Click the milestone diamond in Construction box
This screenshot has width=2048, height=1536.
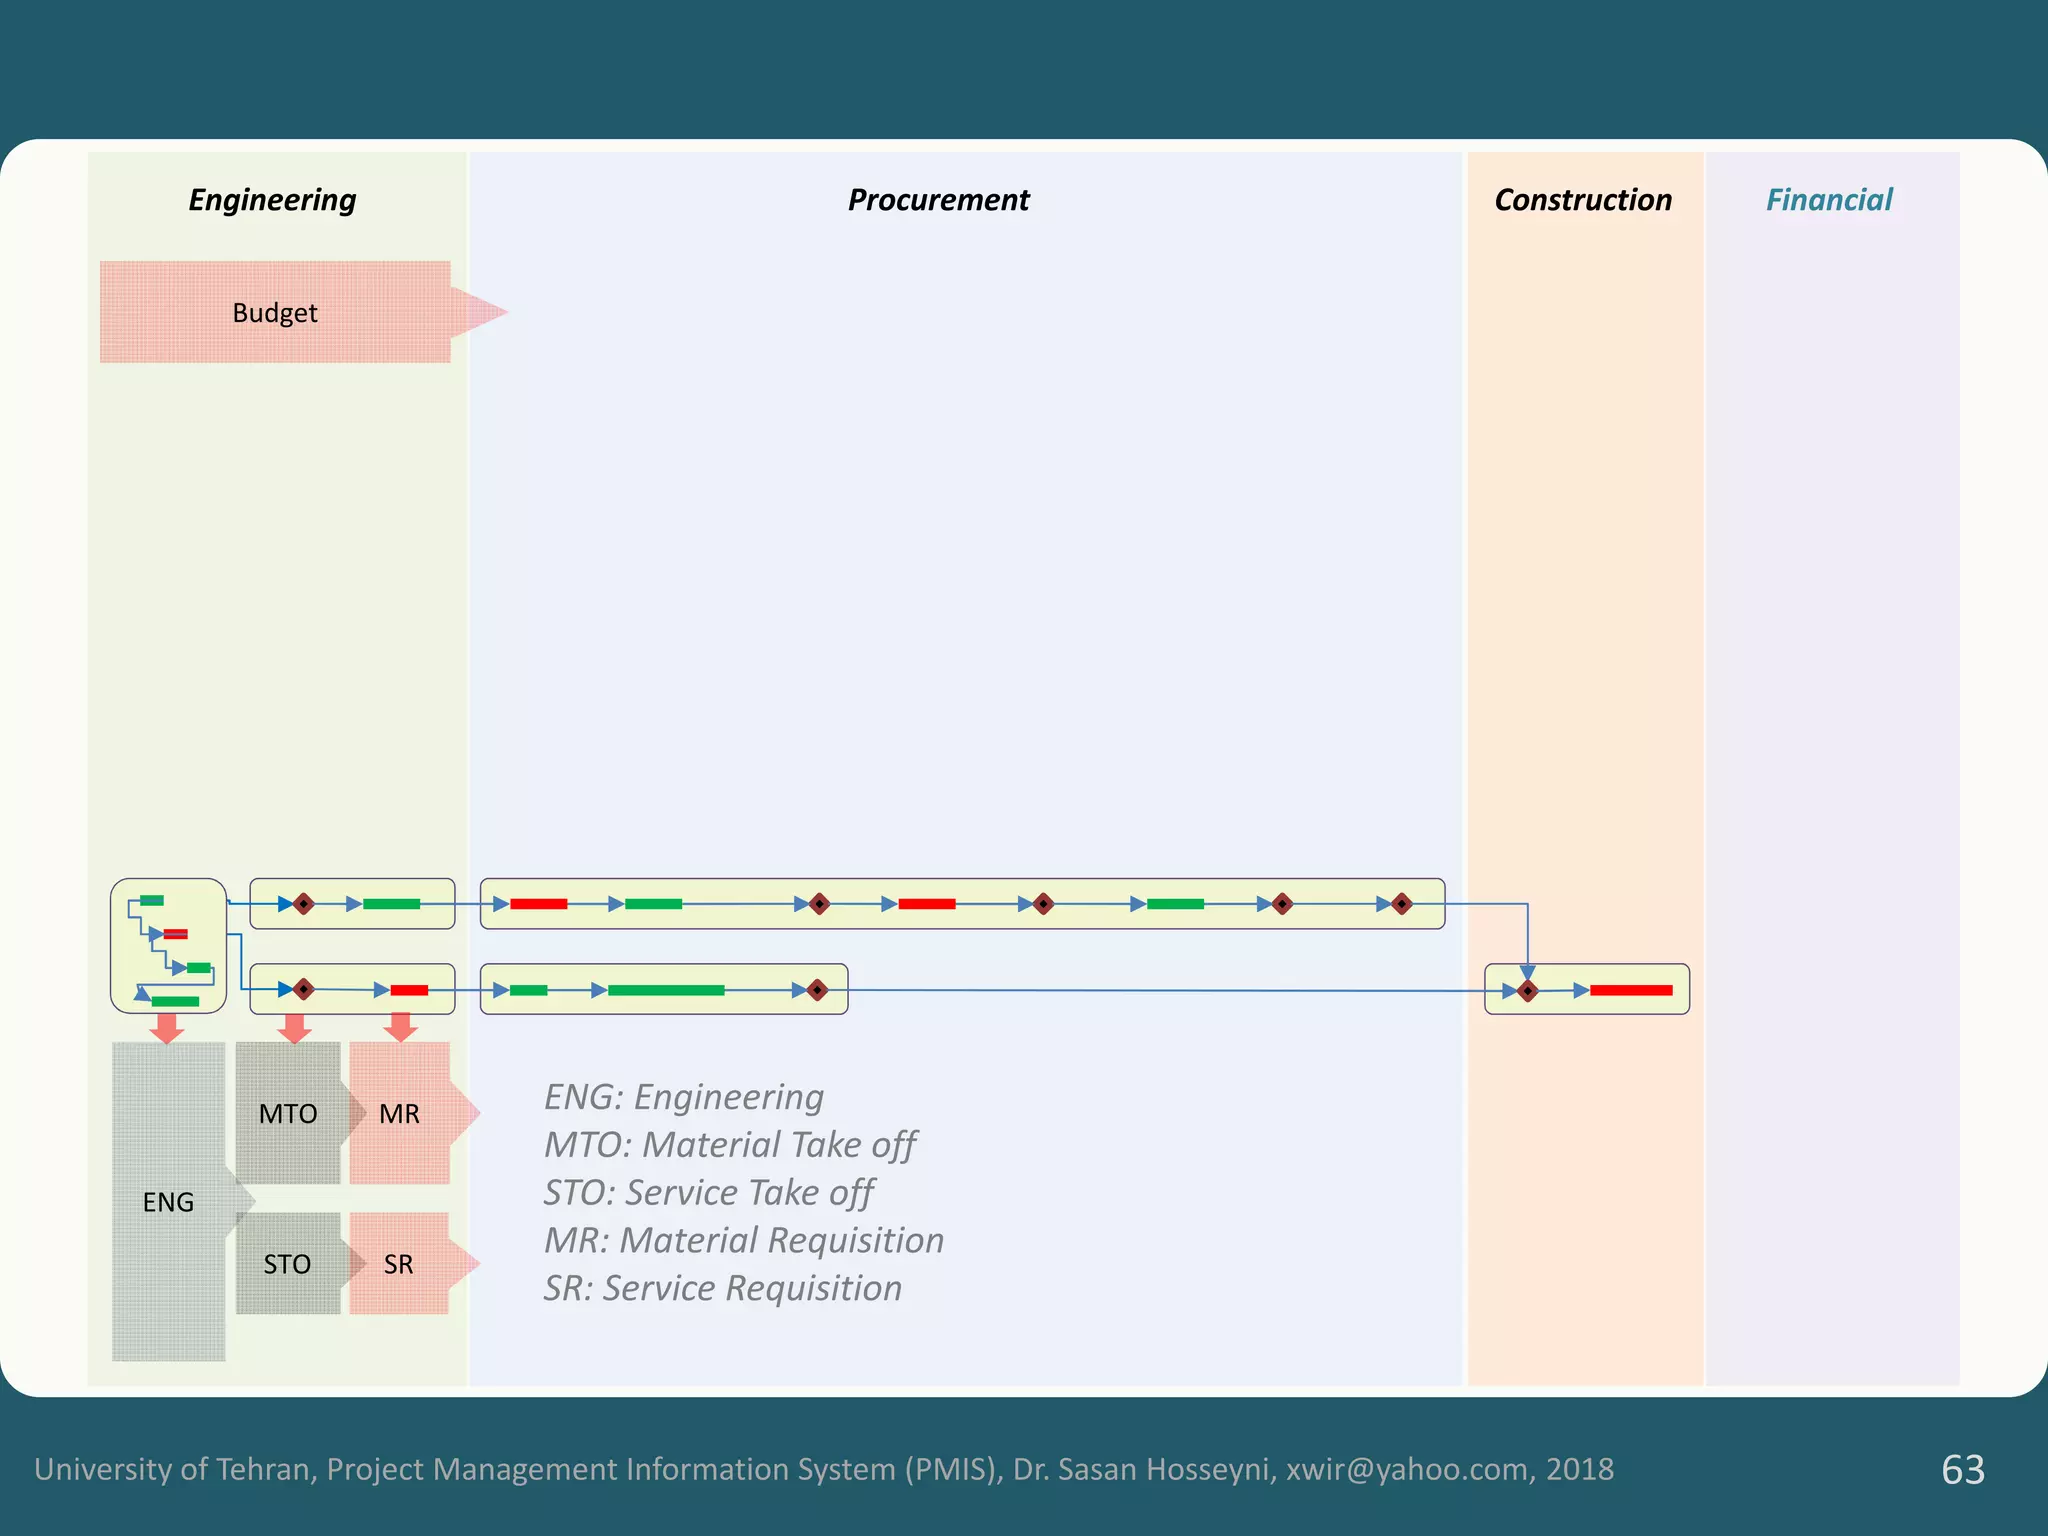point(1527,991)
